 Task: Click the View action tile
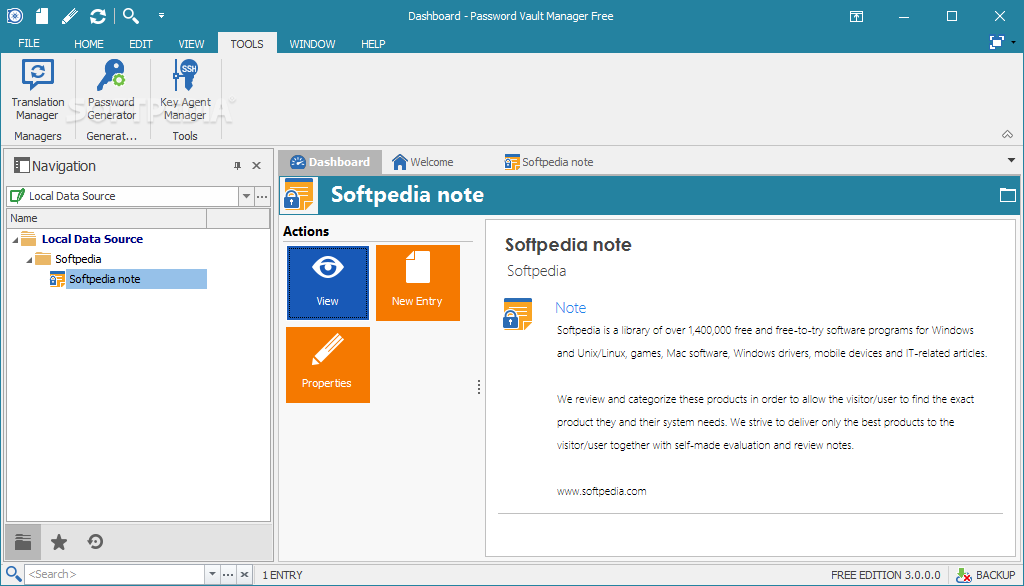click(328, 283)
